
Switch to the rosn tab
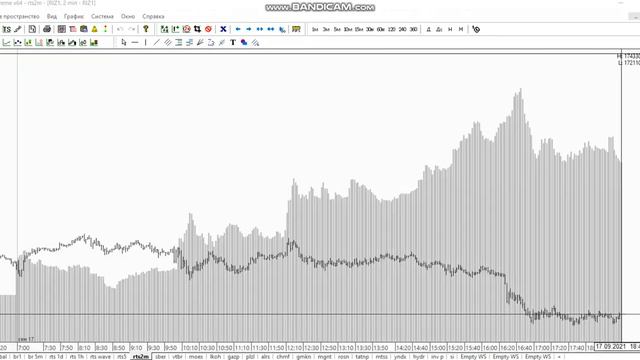(343, 357)
